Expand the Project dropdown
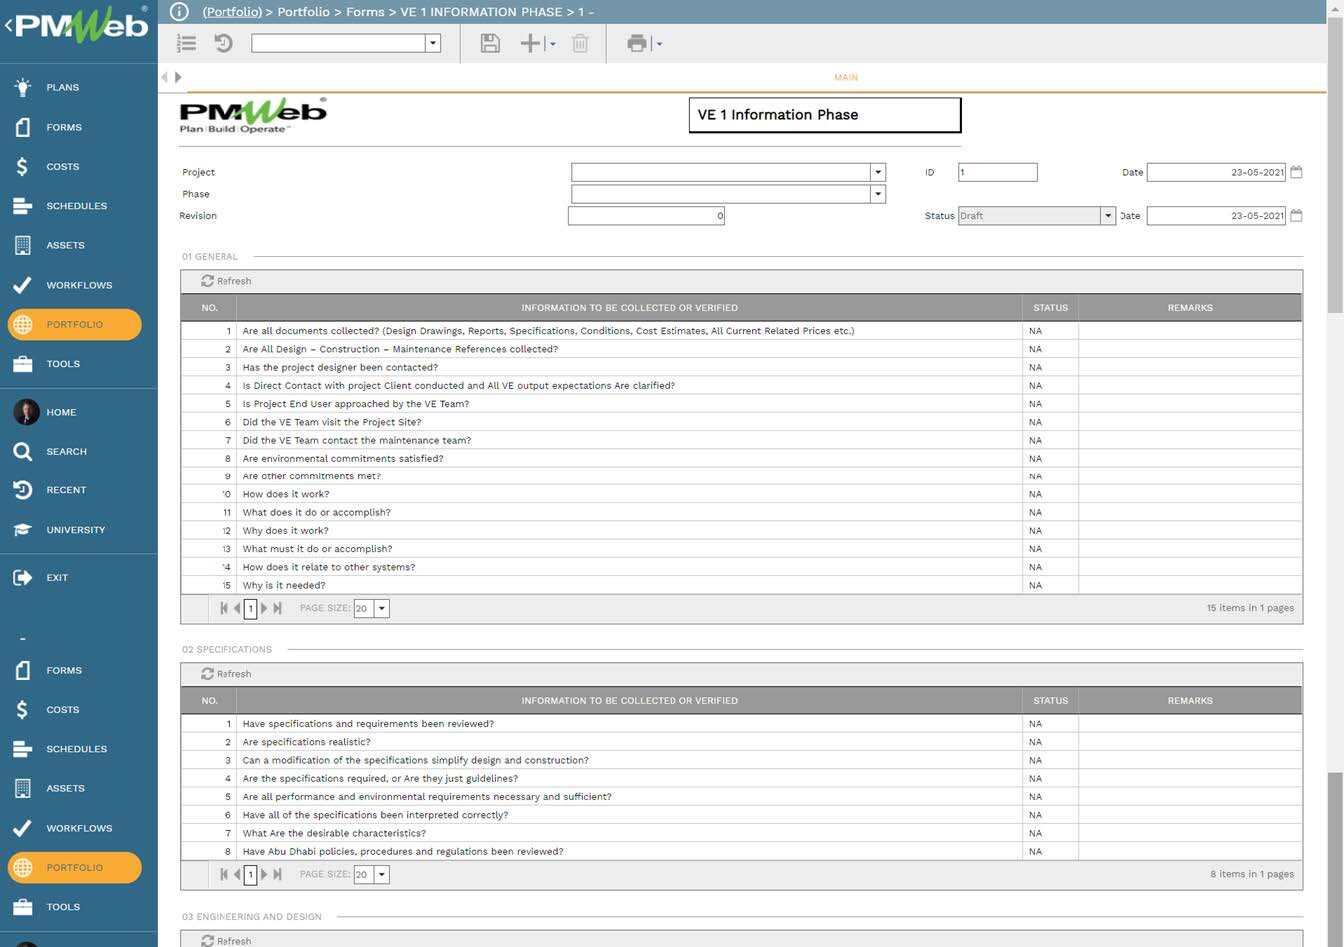Screen dimensions: 1344x947 pyautogui.click(x=877, y=172)
